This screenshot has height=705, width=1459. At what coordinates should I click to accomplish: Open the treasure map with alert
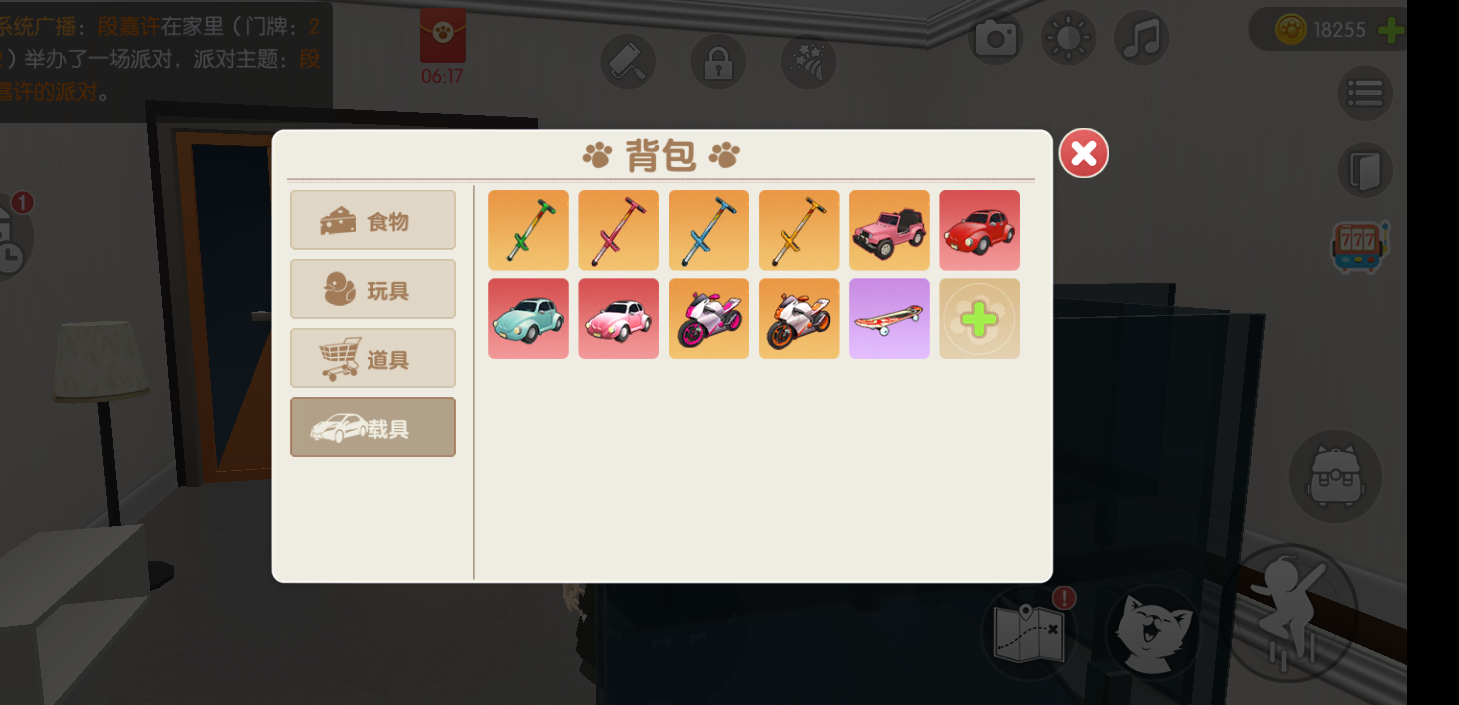click(1028, 632)
